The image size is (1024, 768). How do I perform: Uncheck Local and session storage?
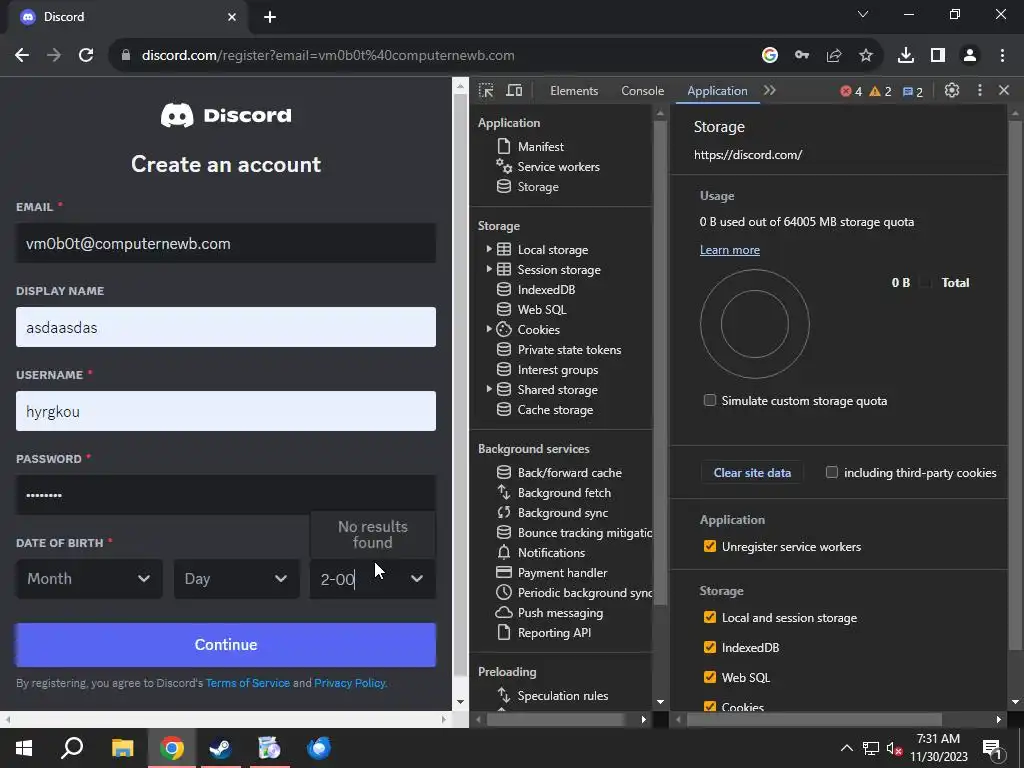point(710,617)
